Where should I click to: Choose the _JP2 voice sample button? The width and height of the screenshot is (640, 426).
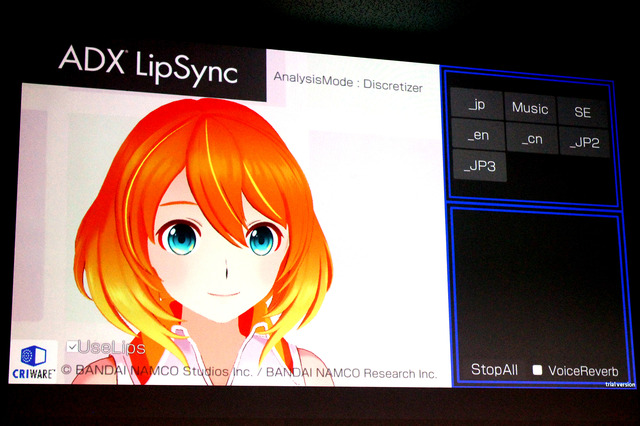pos(583,142)
